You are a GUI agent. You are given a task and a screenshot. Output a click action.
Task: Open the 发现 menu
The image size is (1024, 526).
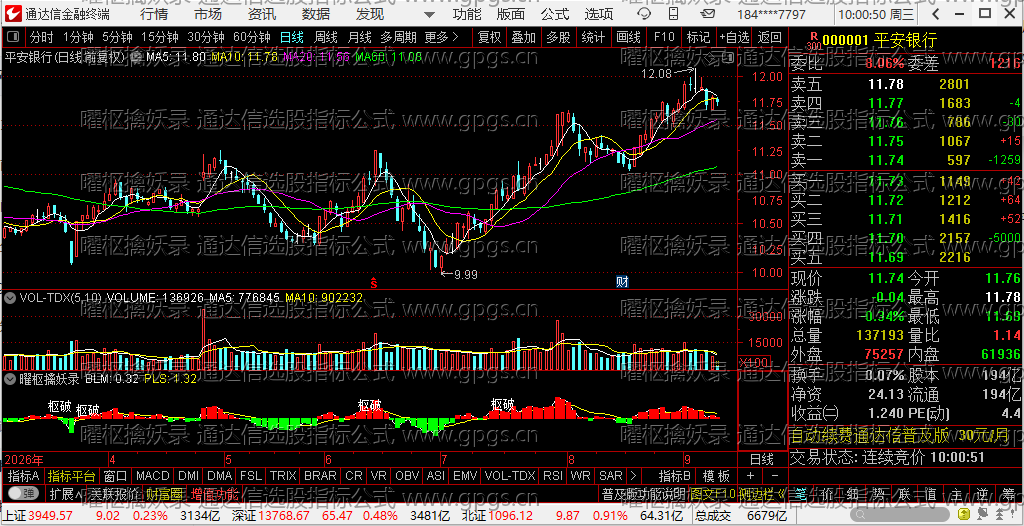point(370,14)
